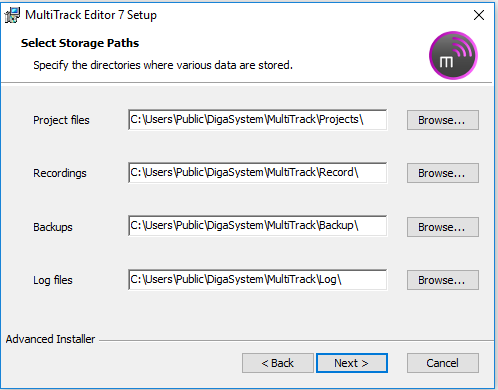The image size is (498, 390).
Task: Cancel the installation
Action: coord(443,363)
